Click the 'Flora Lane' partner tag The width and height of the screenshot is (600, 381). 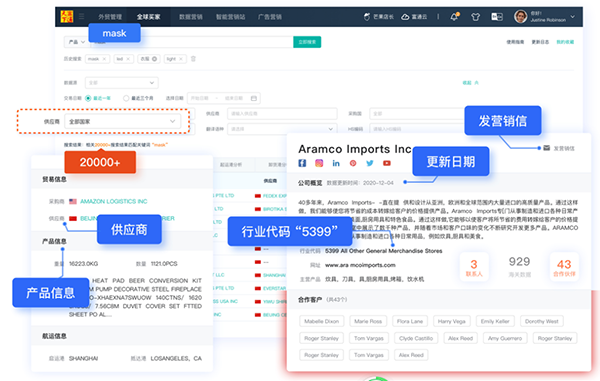pos(410,321)
